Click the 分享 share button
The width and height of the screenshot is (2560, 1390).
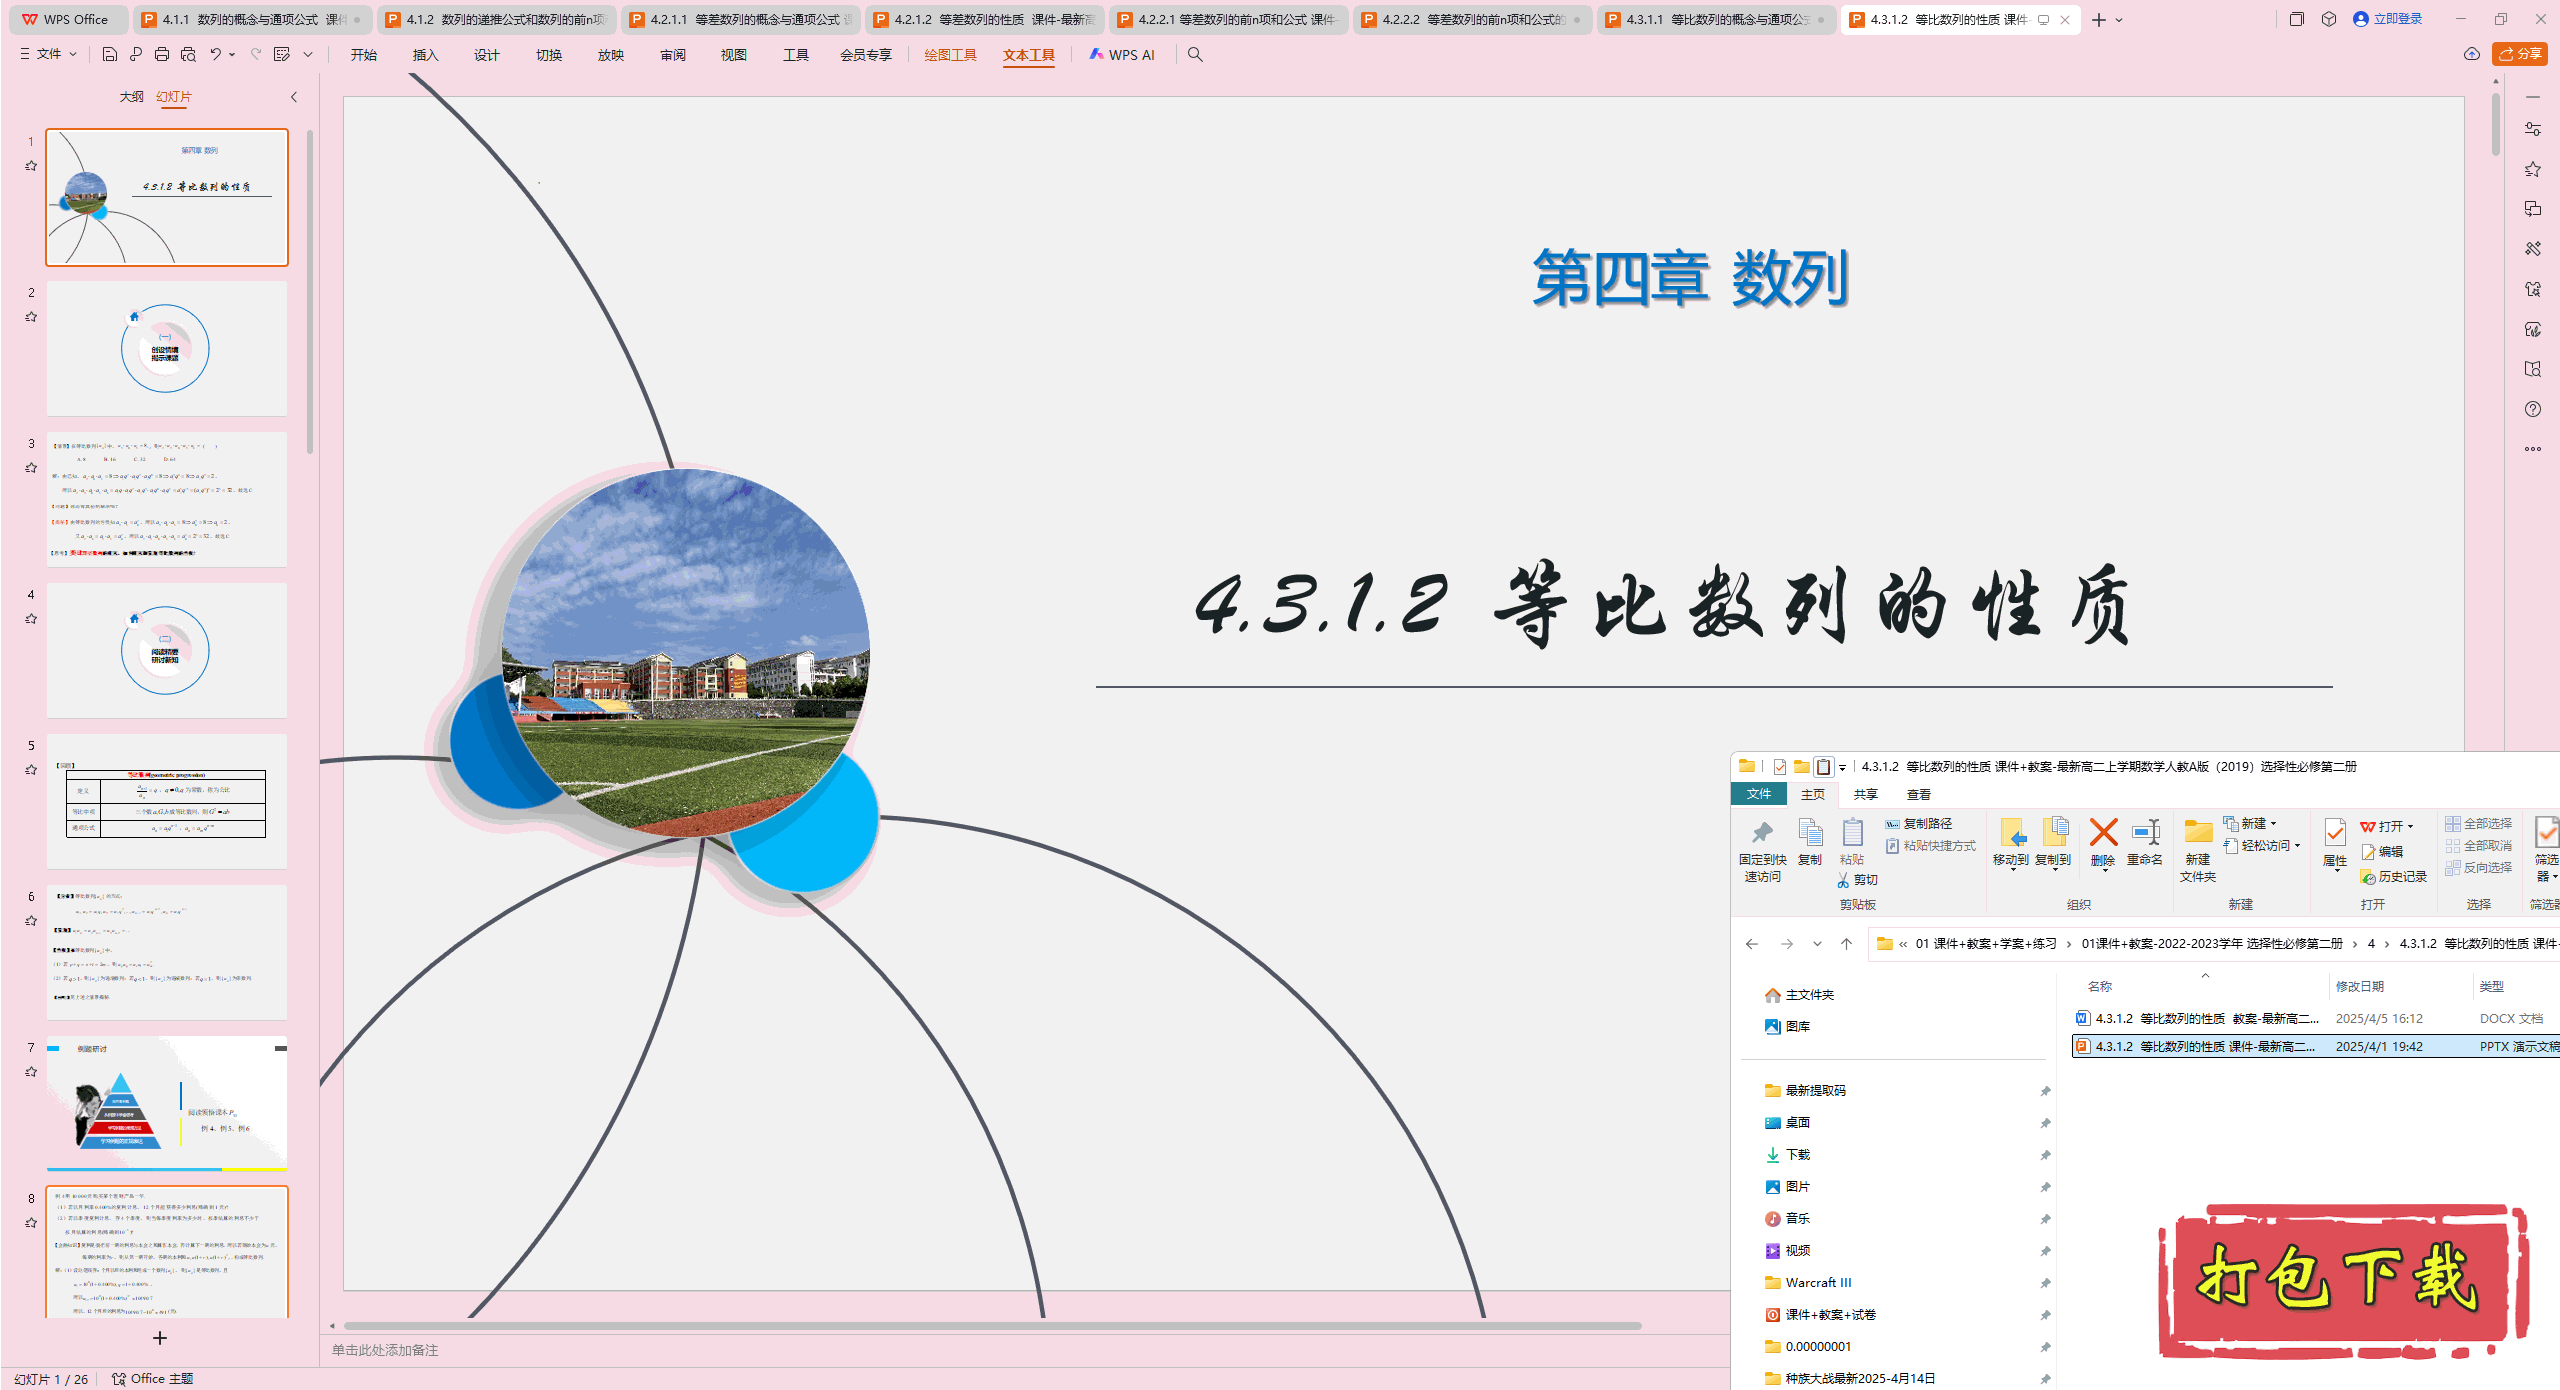2520,54
